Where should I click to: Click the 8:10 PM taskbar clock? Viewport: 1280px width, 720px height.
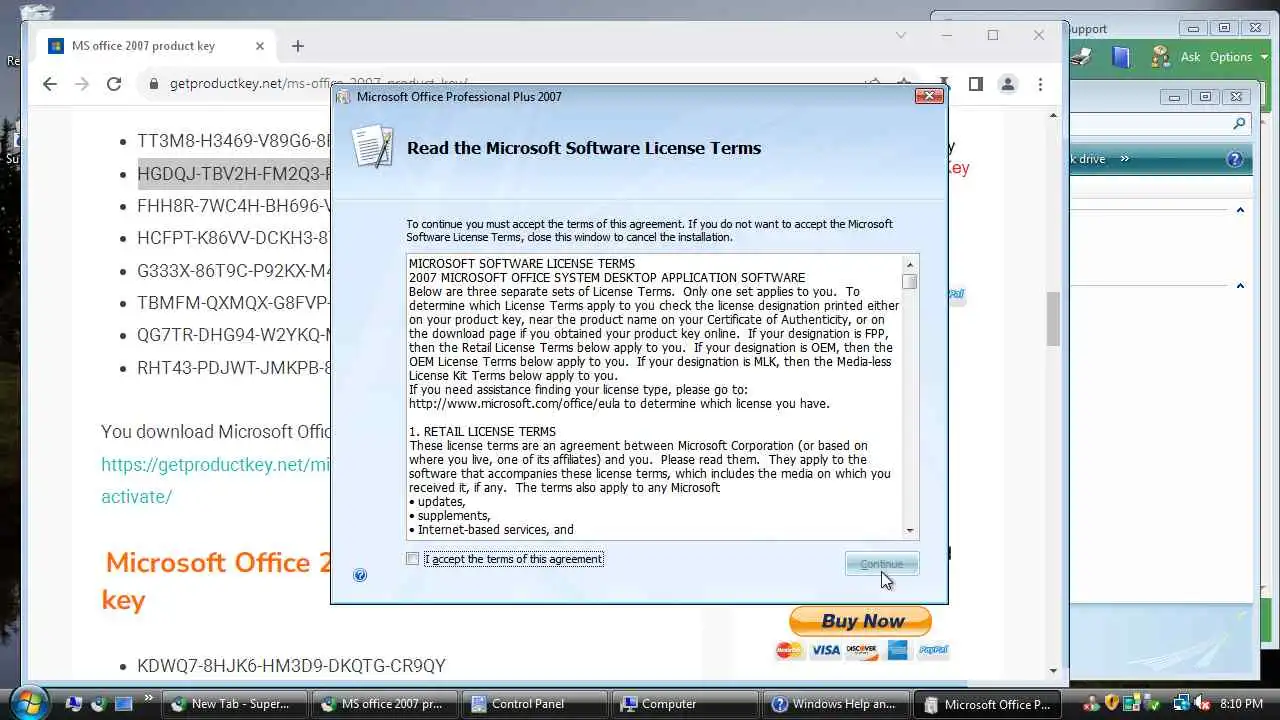tap(1241, 704)
